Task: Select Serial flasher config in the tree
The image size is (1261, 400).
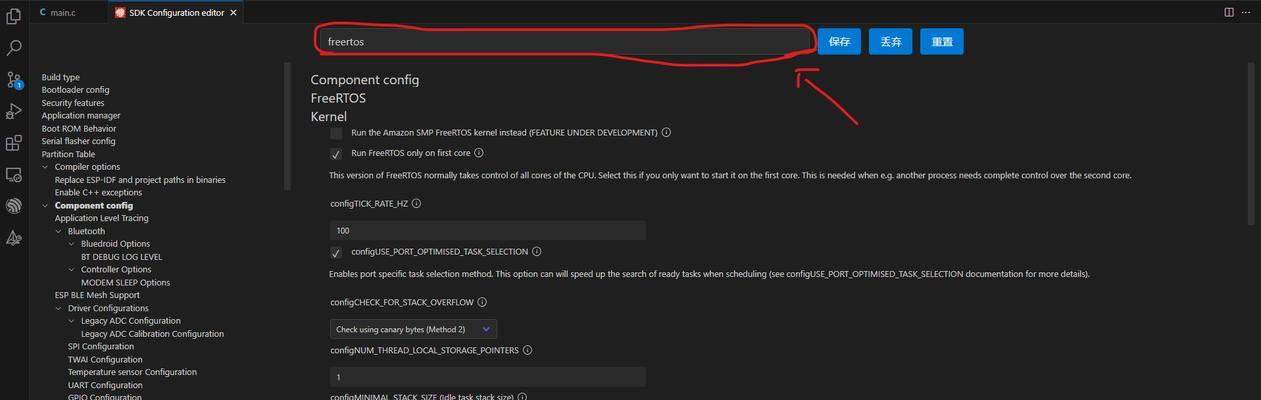Action: pyautogui.click(x=78, y=141)
